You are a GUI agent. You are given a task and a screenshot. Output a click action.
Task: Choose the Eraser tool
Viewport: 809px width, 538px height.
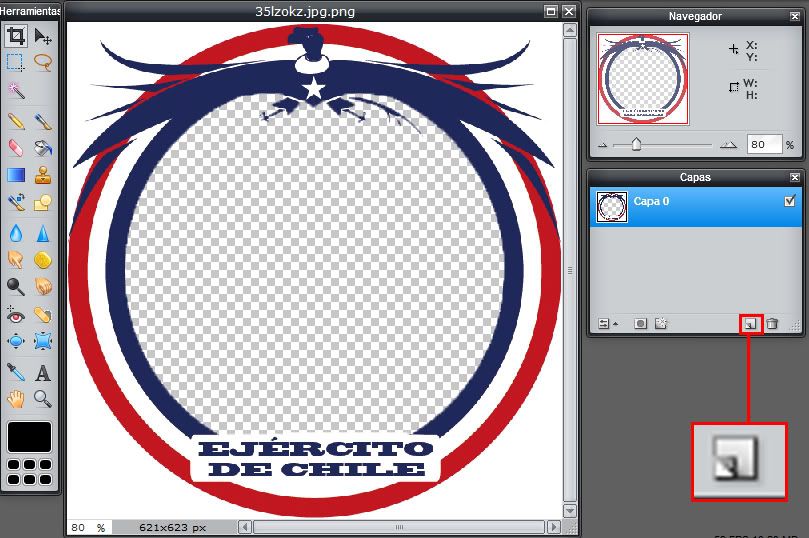pos(16,148)
